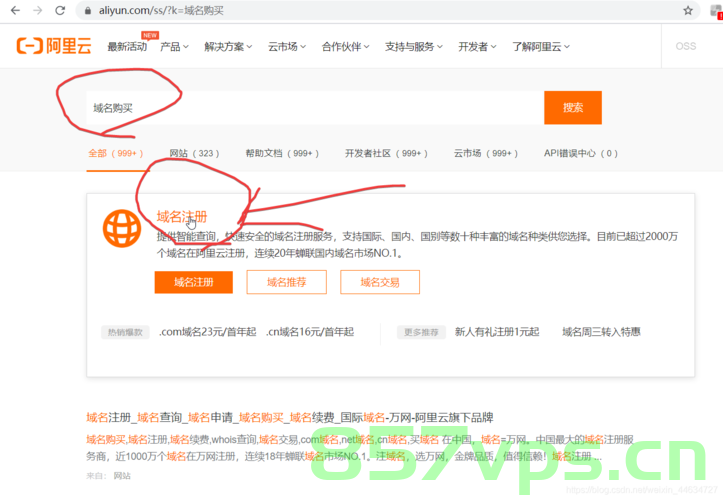
Task: Click the 域名推荐 button
Action: coord(286,282)
